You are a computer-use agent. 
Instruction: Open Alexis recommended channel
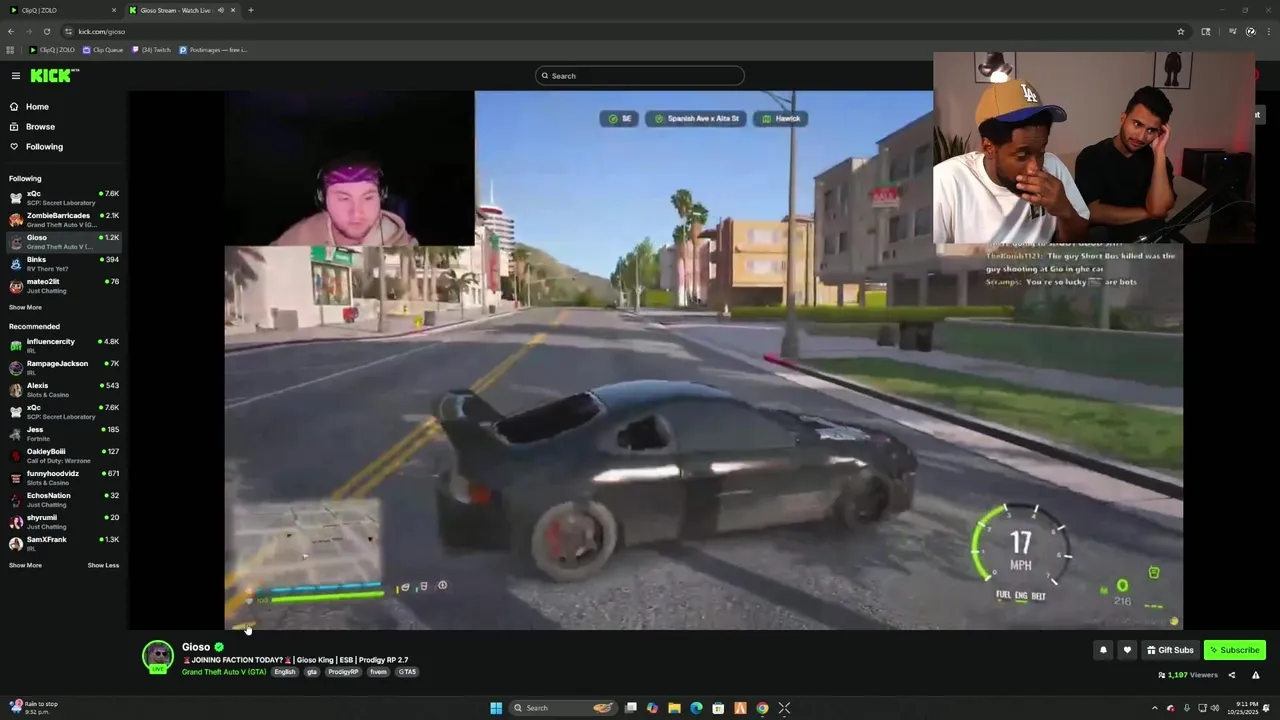(64, 390)
